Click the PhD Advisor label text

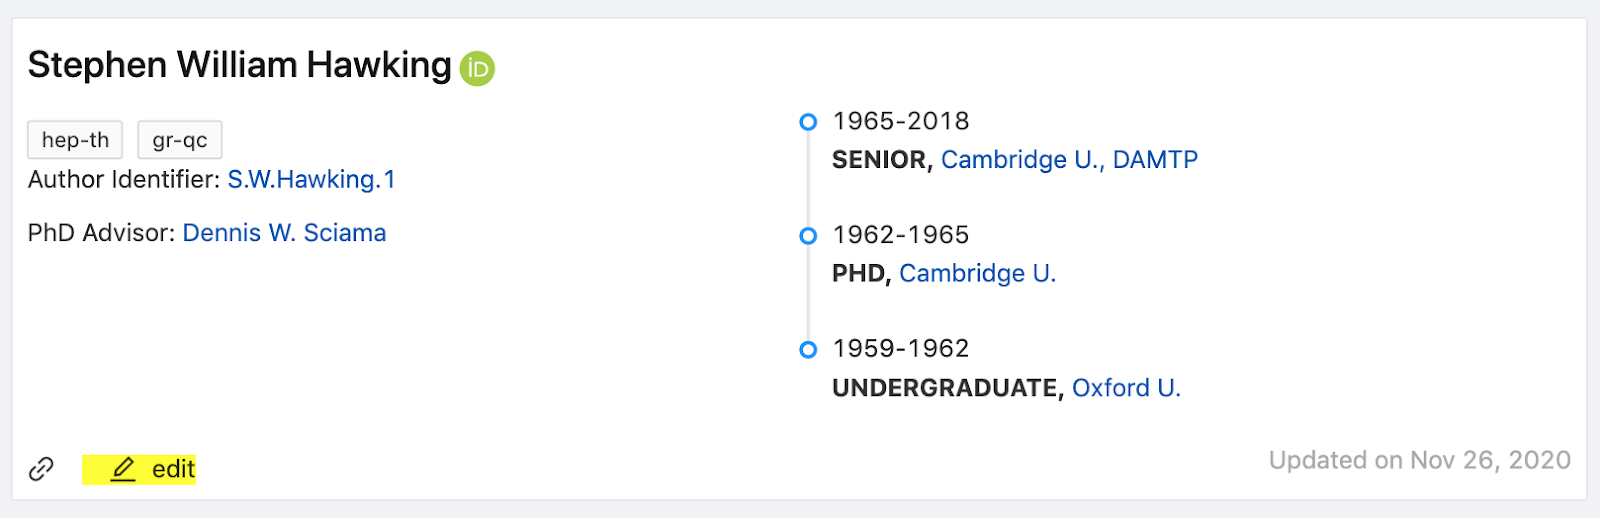[x=103, y=233]
